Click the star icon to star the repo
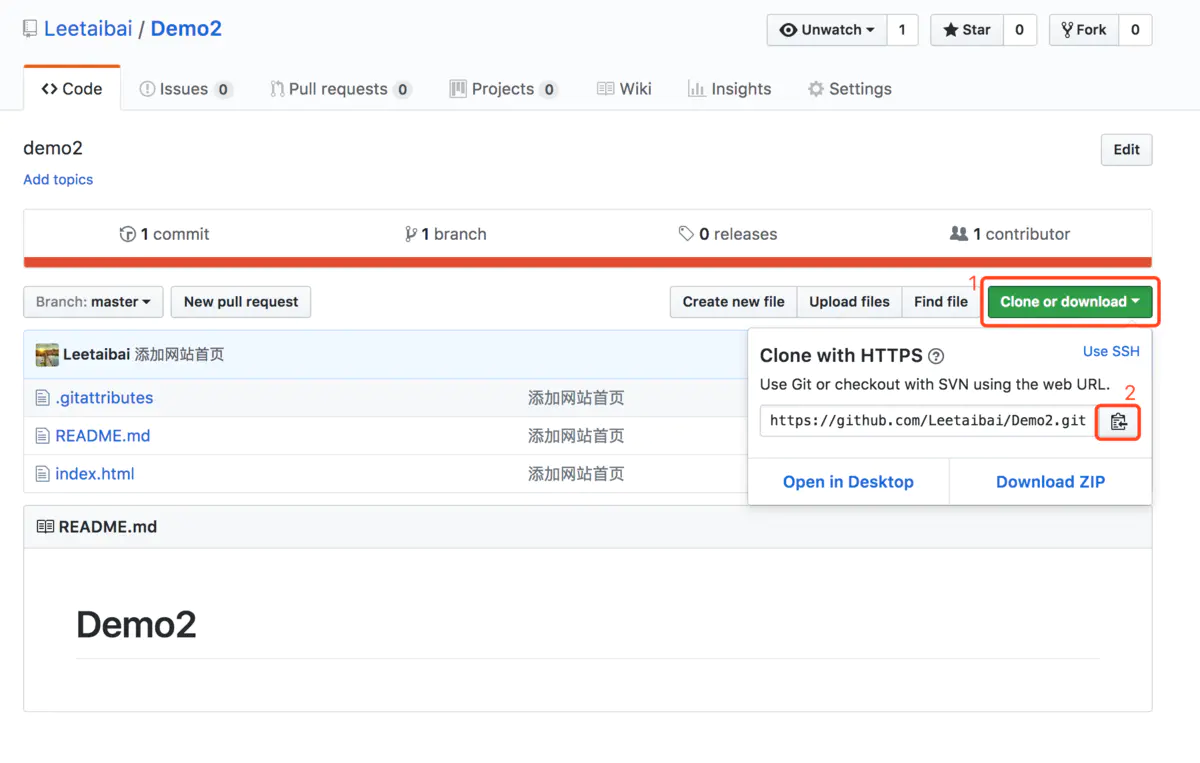1200x763 pixels. pyautogui.click(x=948, y=30)
